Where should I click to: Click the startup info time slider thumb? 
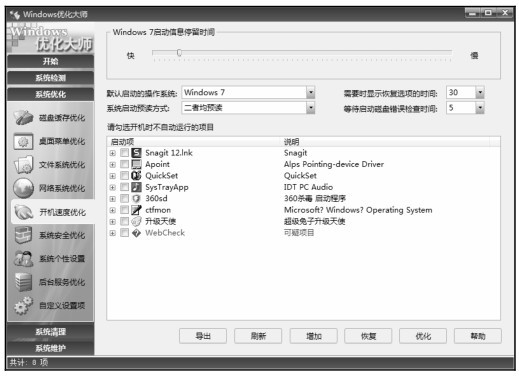pos(179,53)
